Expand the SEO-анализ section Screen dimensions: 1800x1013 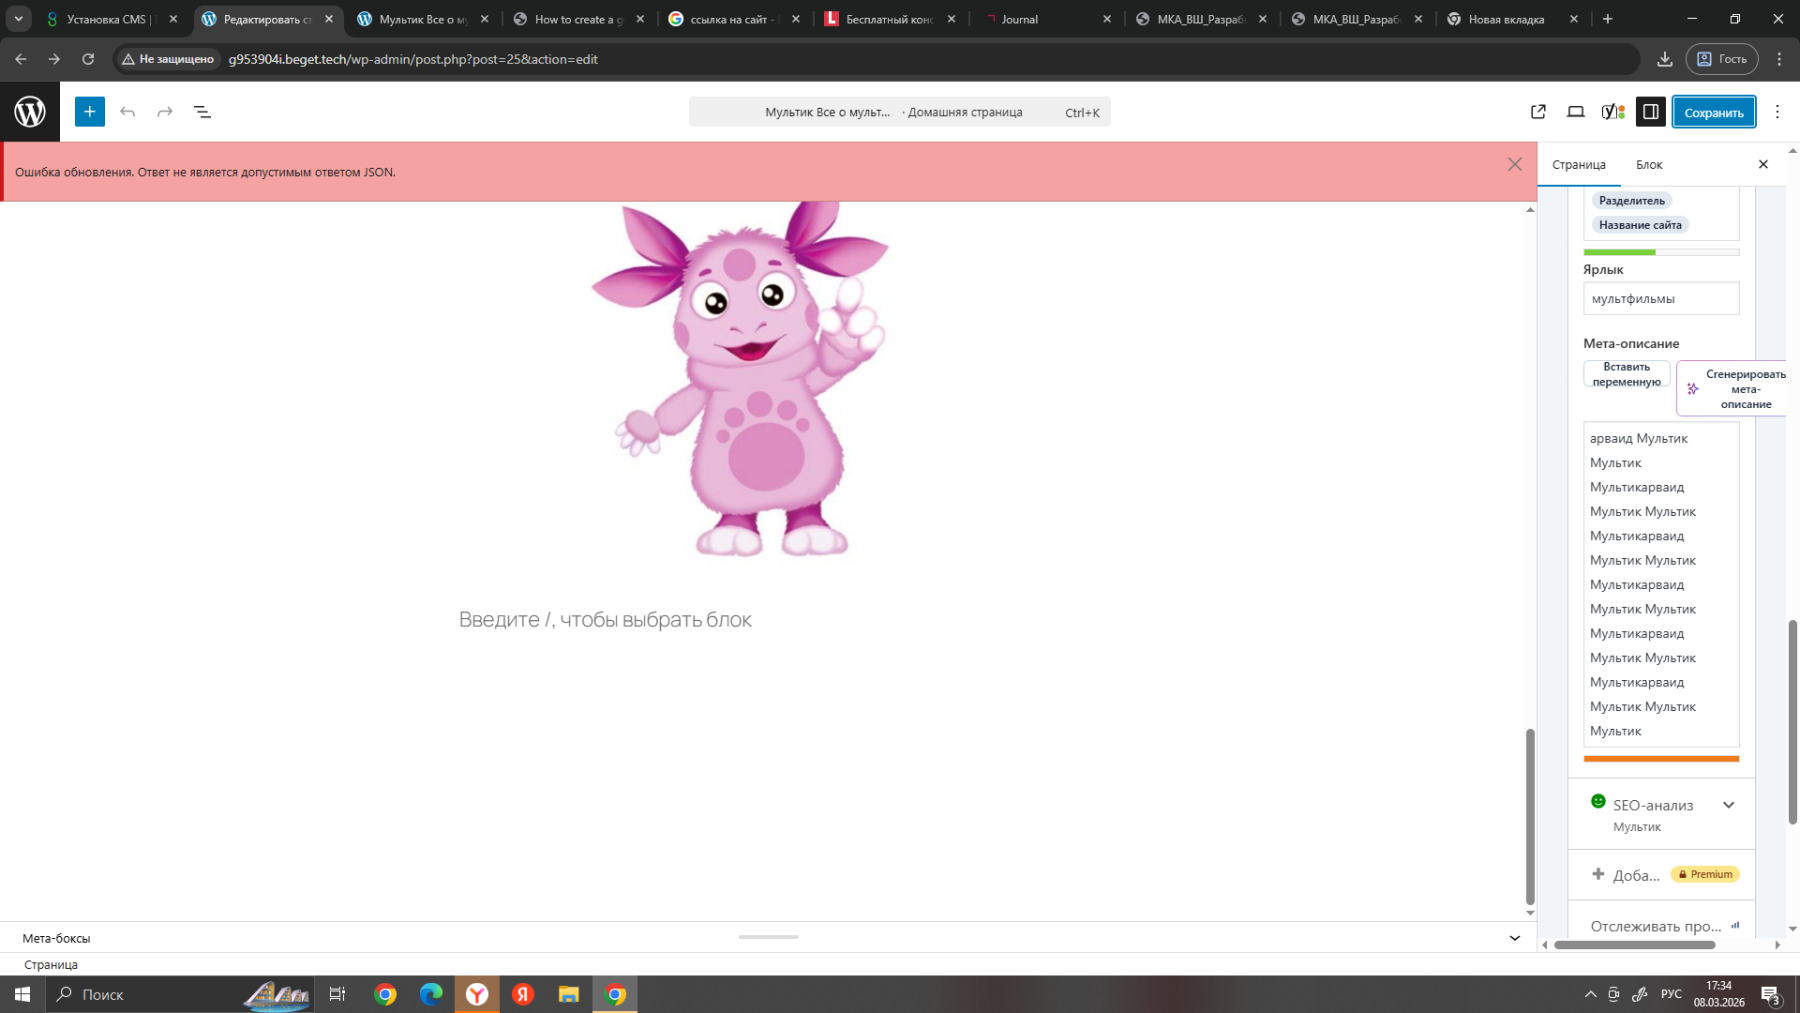pyautogui.click(x=1728, y=805)
